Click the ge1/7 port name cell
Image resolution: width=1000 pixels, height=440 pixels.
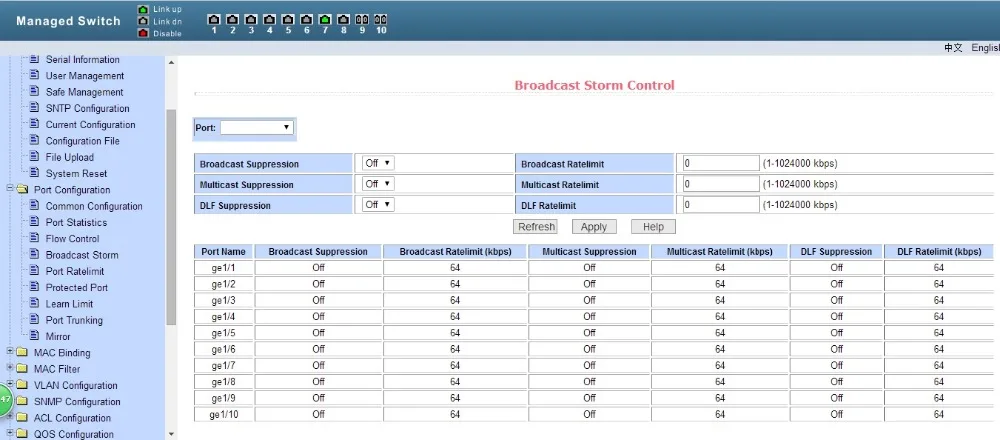pyautogui.click(x=223, y=365)
